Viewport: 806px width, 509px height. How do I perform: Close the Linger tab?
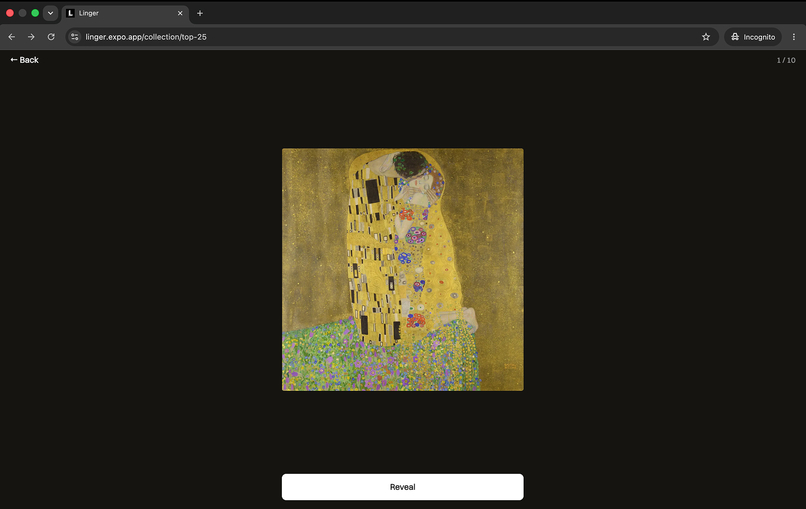pos(180,13)
